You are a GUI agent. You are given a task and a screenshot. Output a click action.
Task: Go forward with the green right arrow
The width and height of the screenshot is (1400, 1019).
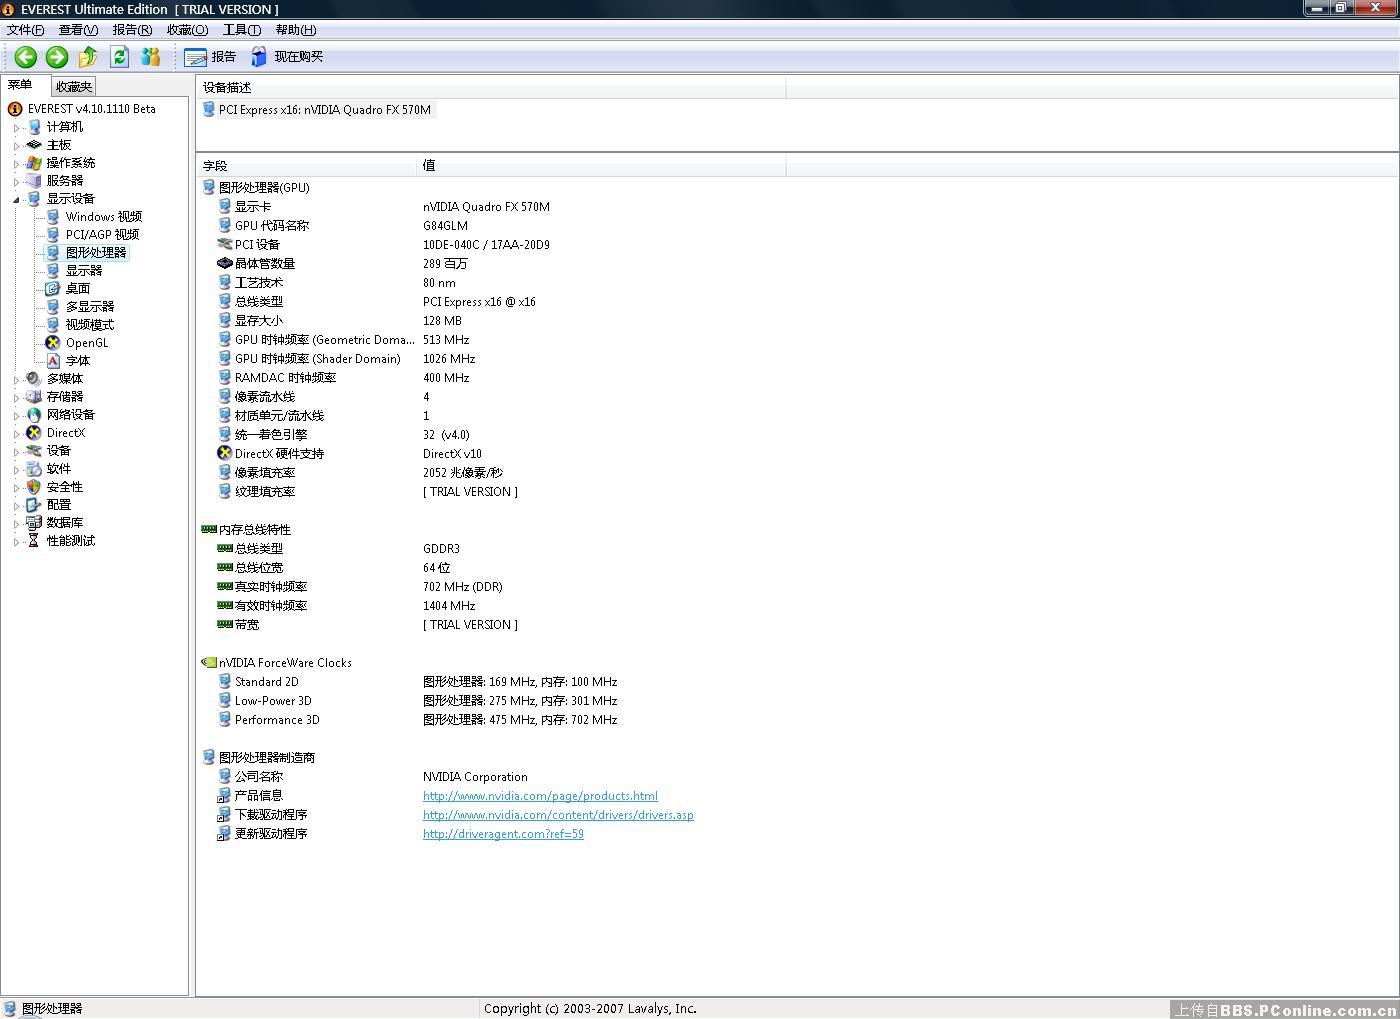(x=57, y=57)
